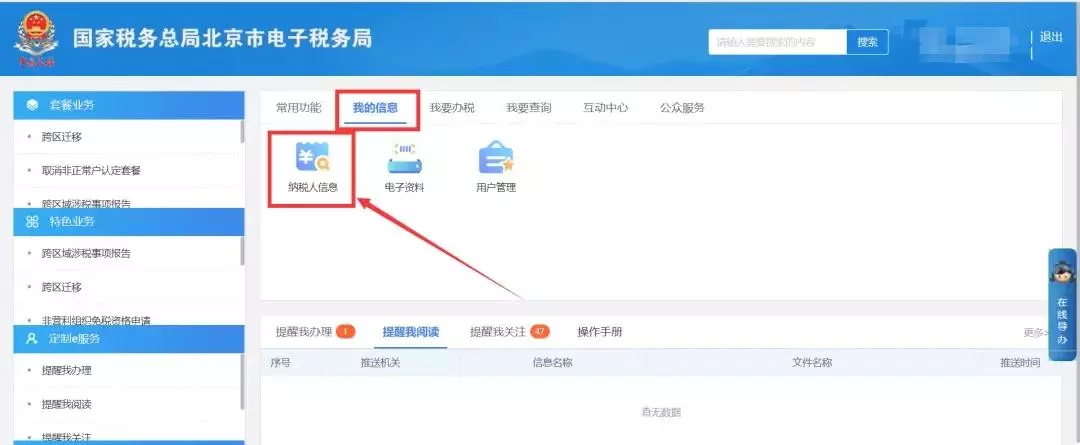Click the 提醒我关注 count badge 47

pos(540,332)
